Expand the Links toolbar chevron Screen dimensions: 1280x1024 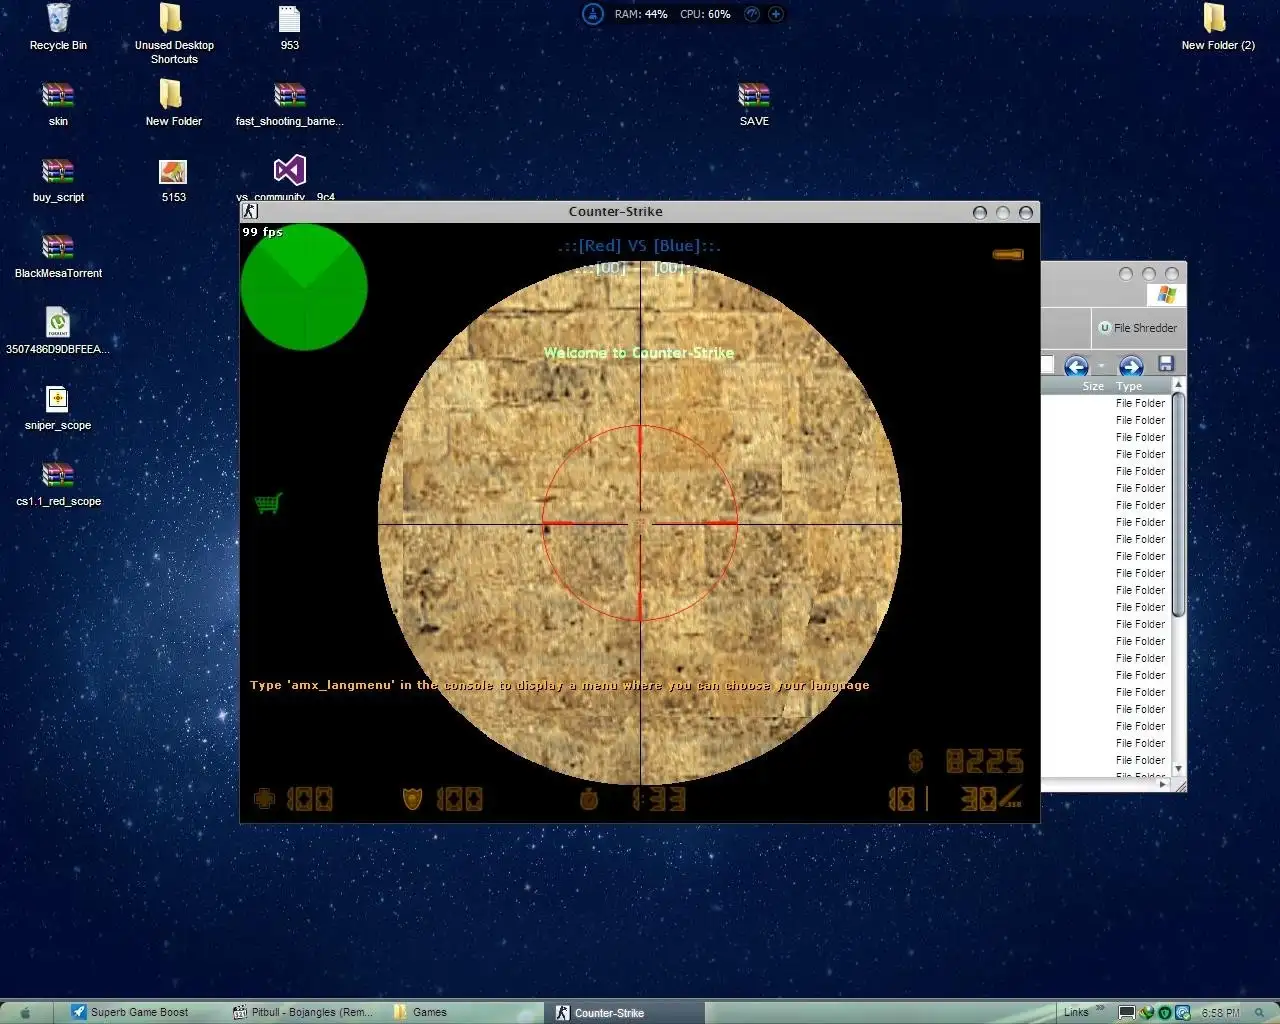coord(1100,1008)
